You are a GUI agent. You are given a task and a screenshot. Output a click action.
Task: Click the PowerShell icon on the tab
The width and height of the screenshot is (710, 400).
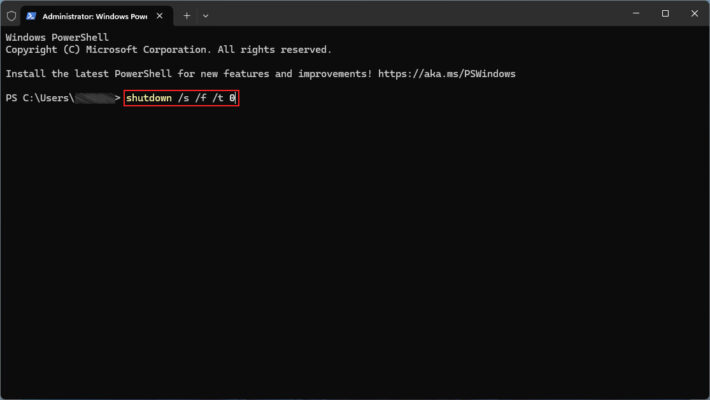(32, 15)
